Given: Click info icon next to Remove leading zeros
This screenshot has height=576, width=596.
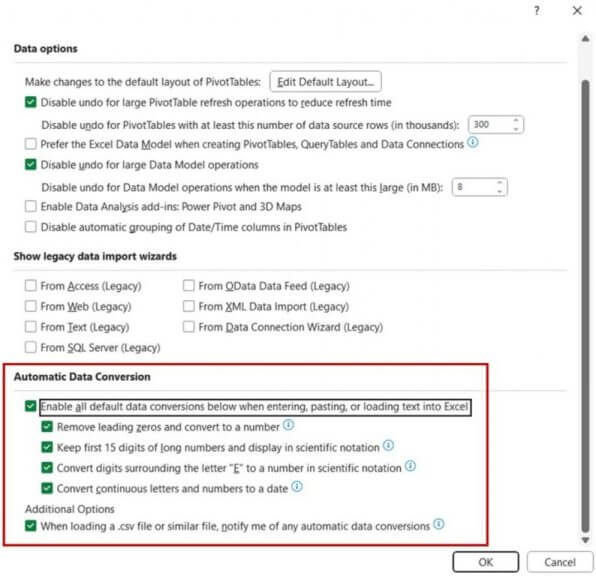Looking at the screenshot, I should point(288,425).
